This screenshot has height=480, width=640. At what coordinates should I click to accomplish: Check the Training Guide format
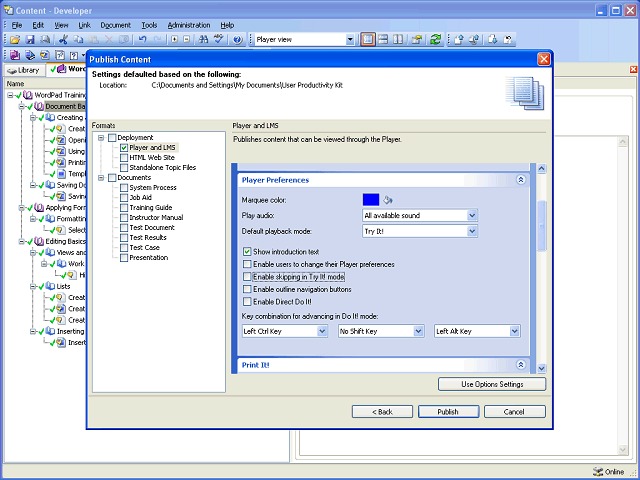click(124, 208)
